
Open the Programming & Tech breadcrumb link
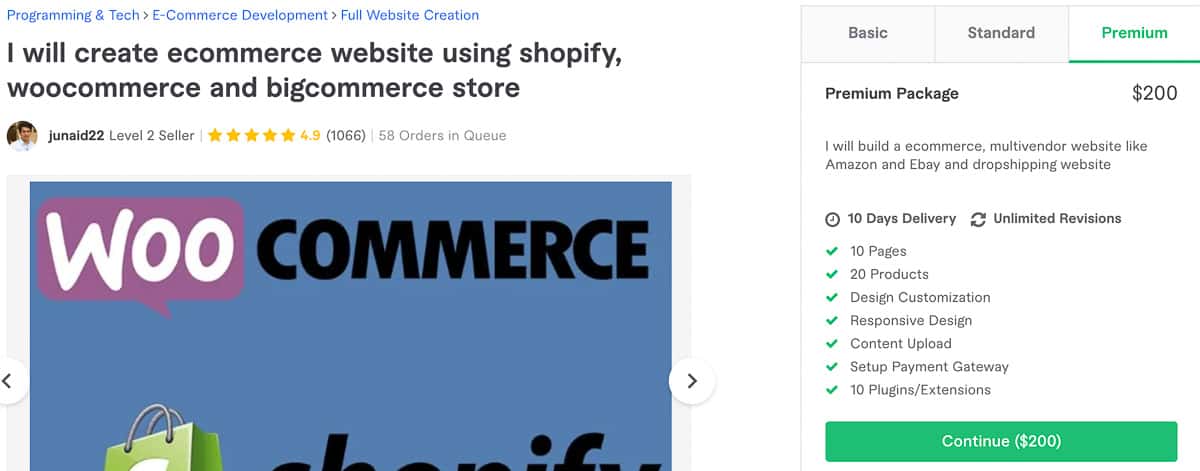tap(73, 15)
